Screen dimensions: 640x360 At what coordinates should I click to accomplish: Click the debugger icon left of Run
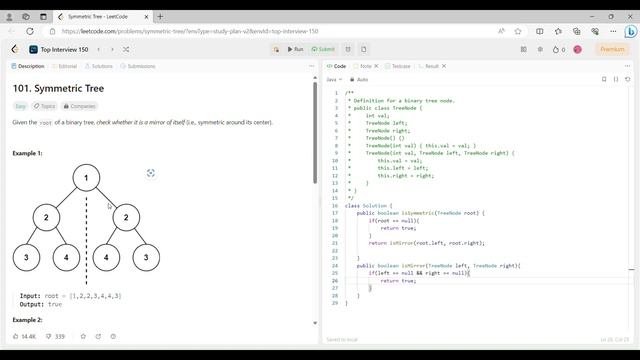click(x=276, y=49)
